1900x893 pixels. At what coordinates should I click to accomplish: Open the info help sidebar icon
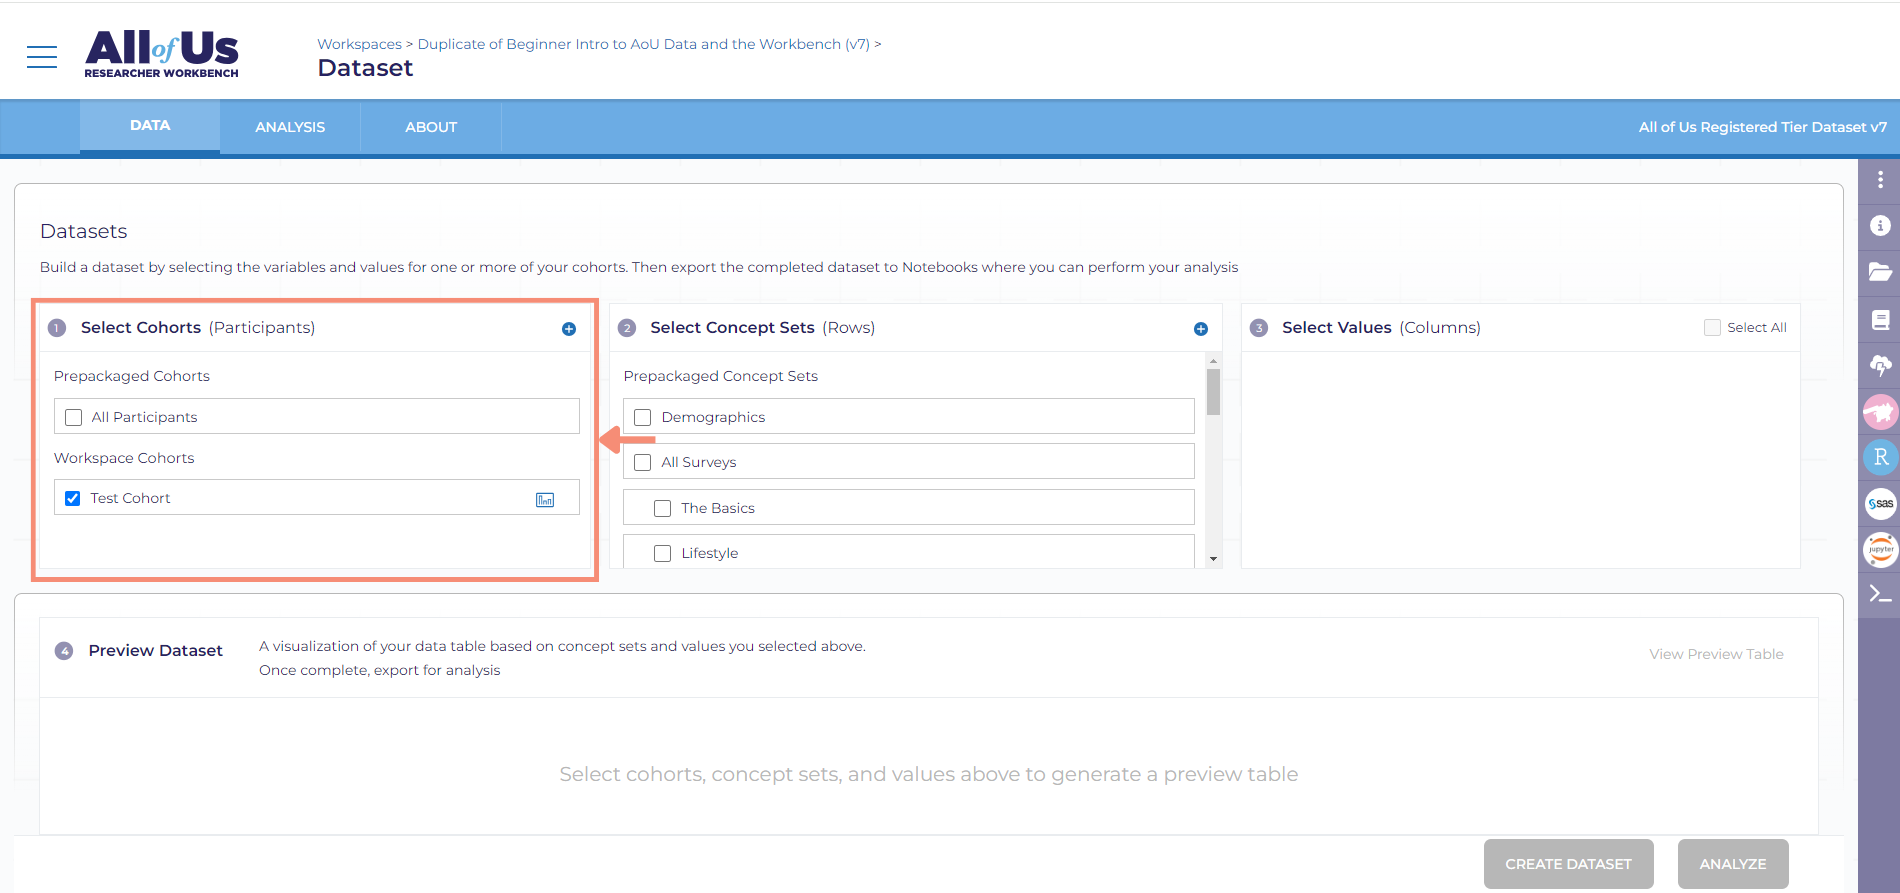[x=1880, y=226]
